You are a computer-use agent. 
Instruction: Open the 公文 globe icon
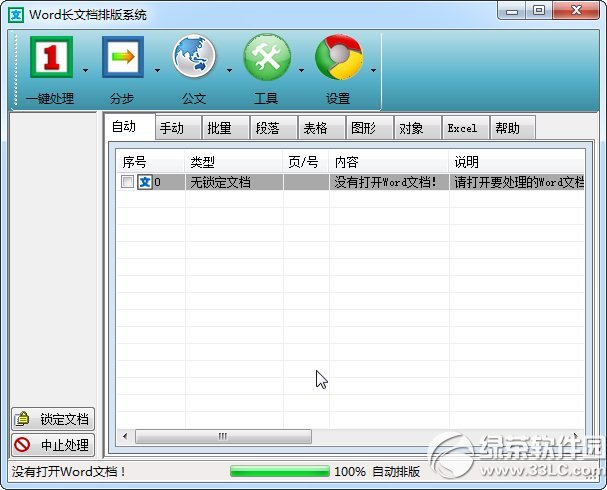[194, 57]
